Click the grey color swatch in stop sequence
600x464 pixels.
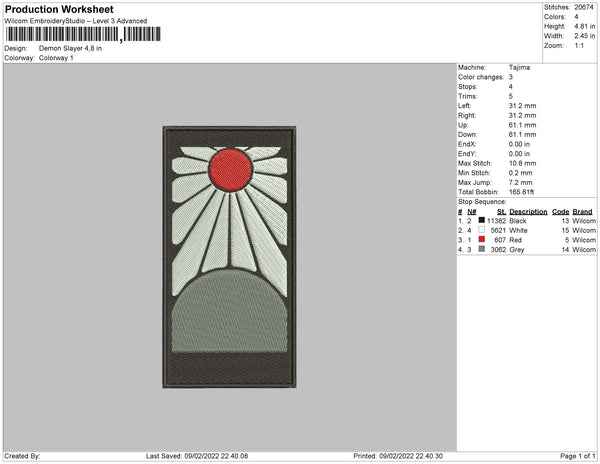pyautogui.click(x=482, y=249)
